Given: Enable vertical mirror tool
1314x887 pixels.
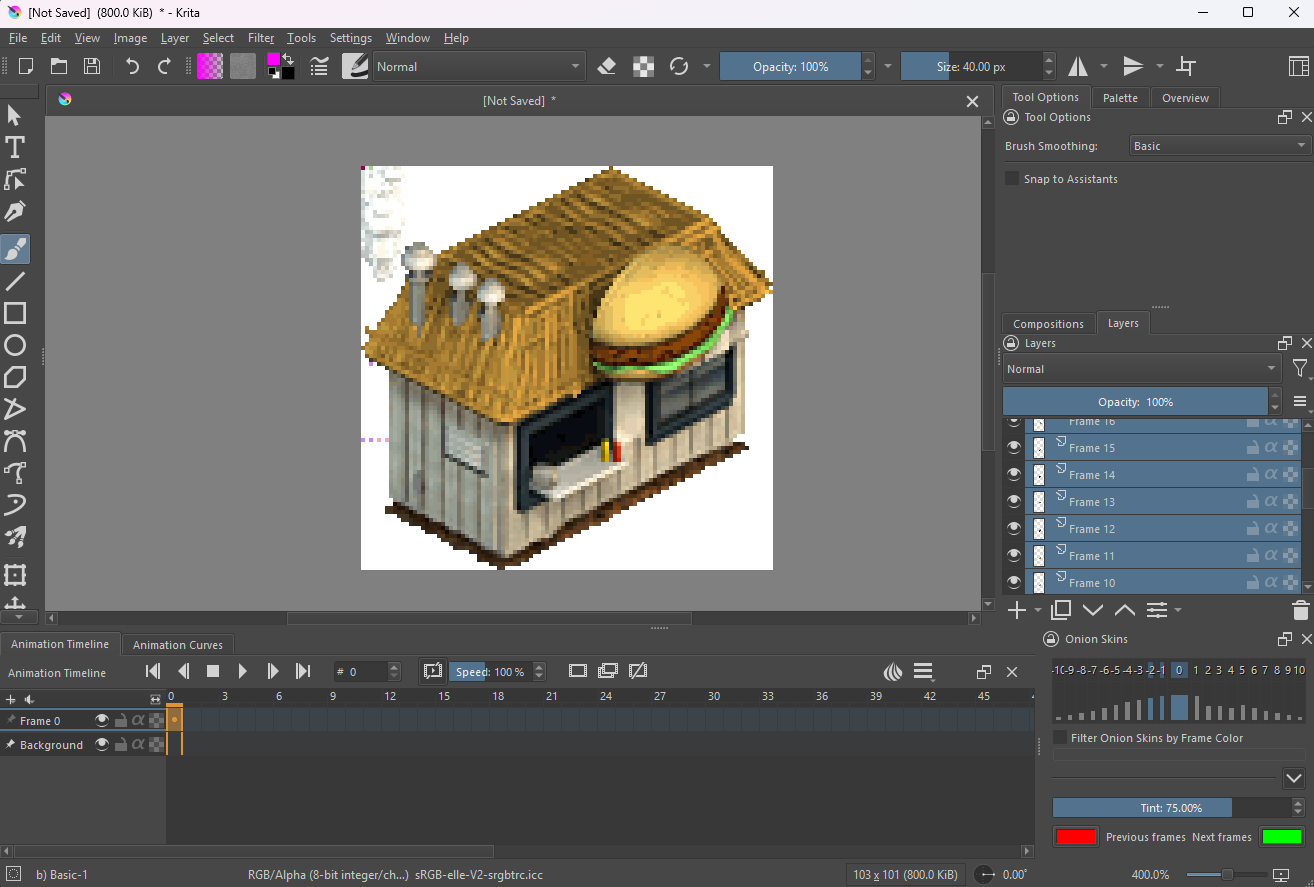Looking at the screenshot, I should tap(1133, 66).
